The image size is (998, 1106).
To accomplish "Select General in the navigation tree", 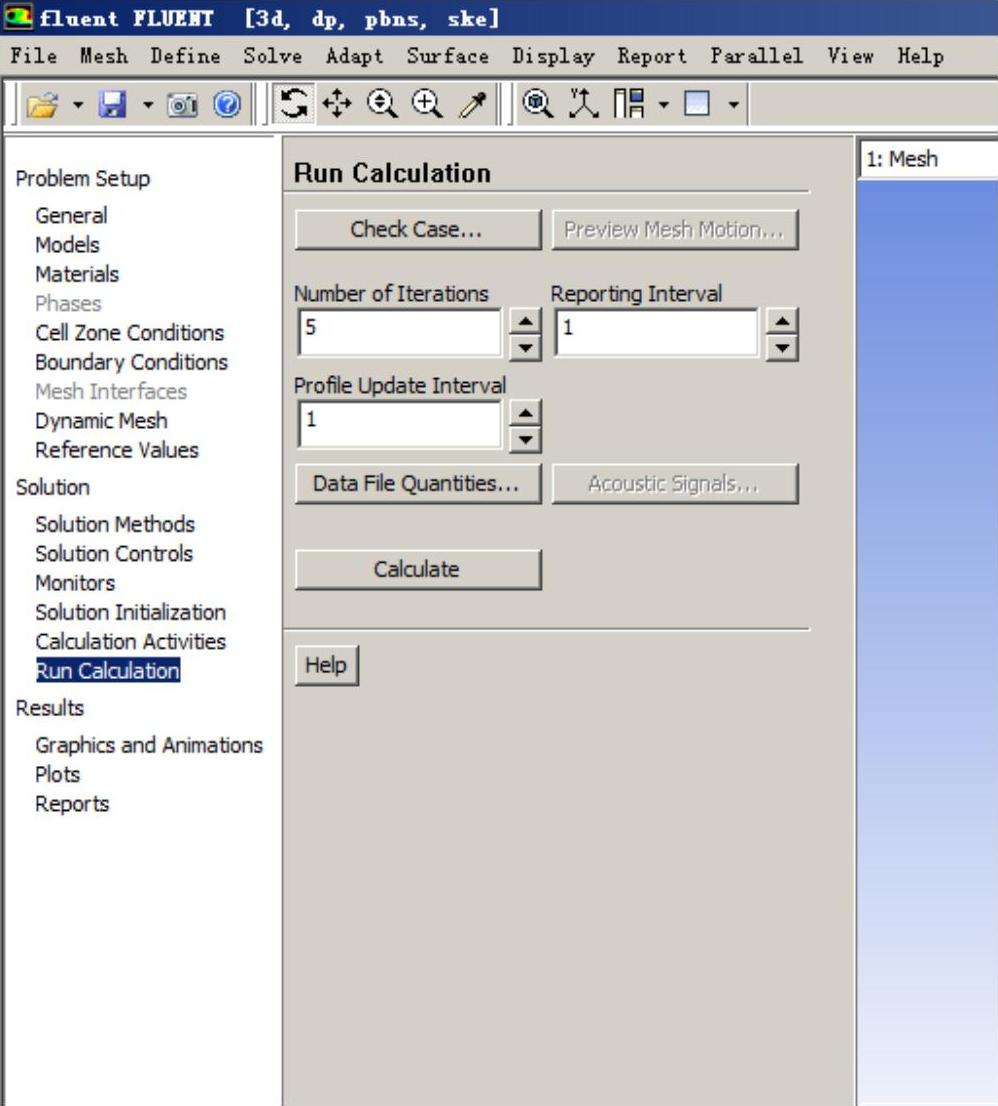I will point(71,215).
